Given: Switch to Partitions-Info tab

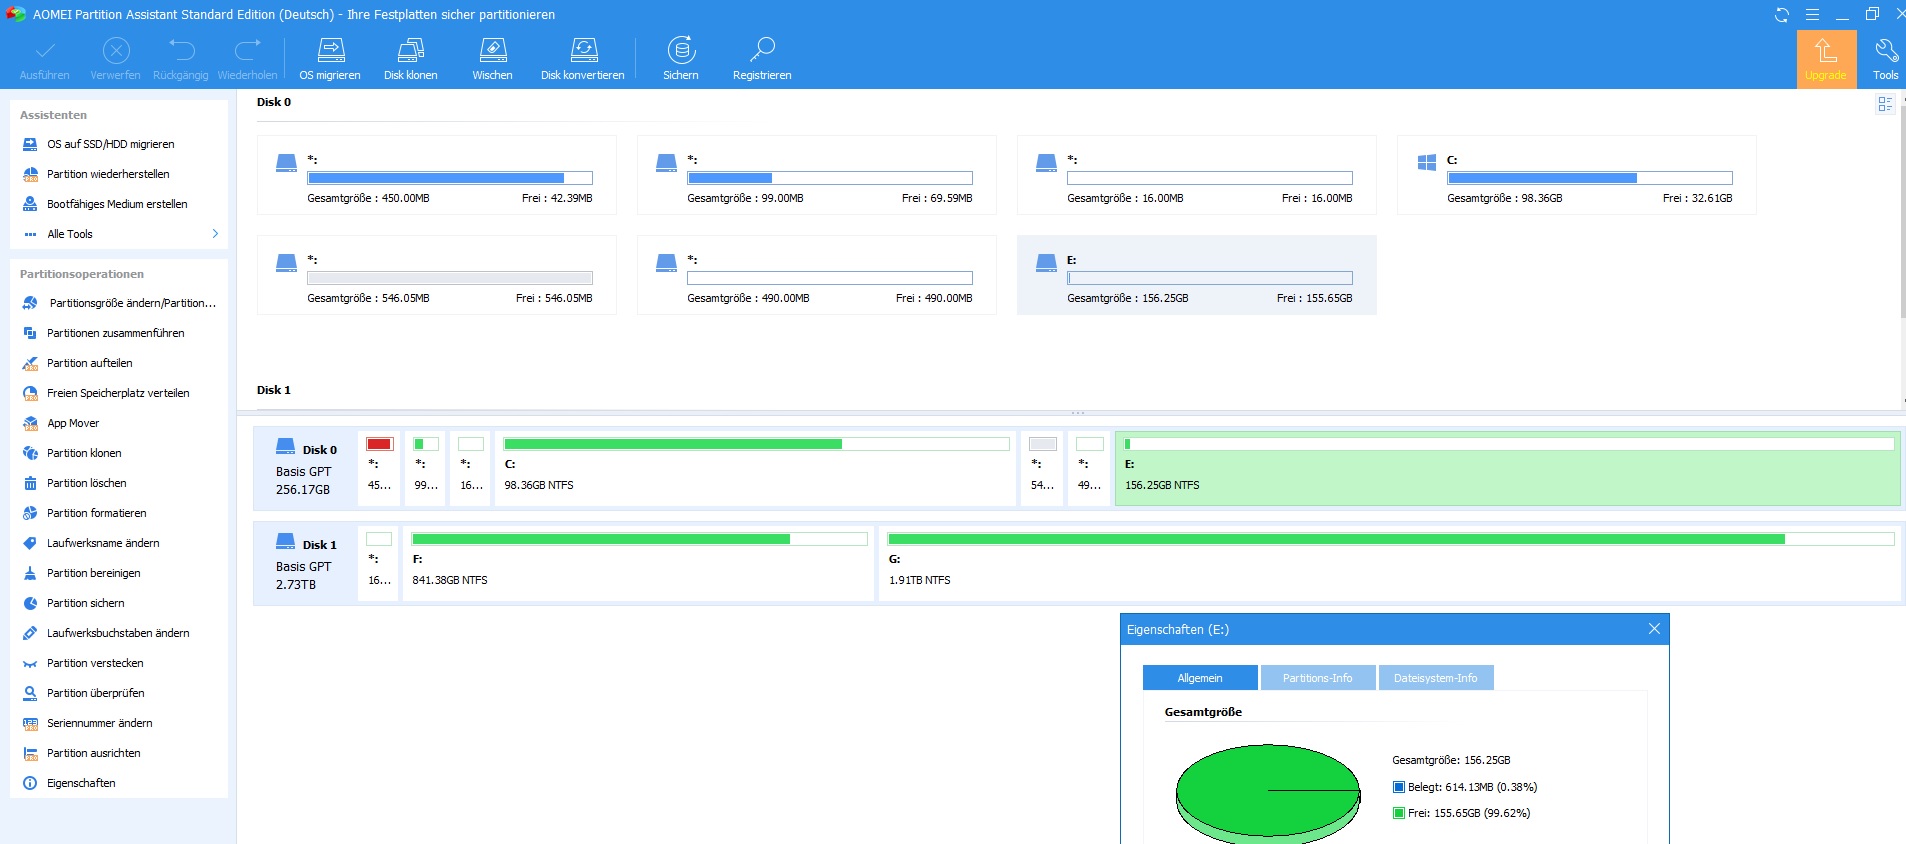Looking at the screenshot, I should 1318,678.
